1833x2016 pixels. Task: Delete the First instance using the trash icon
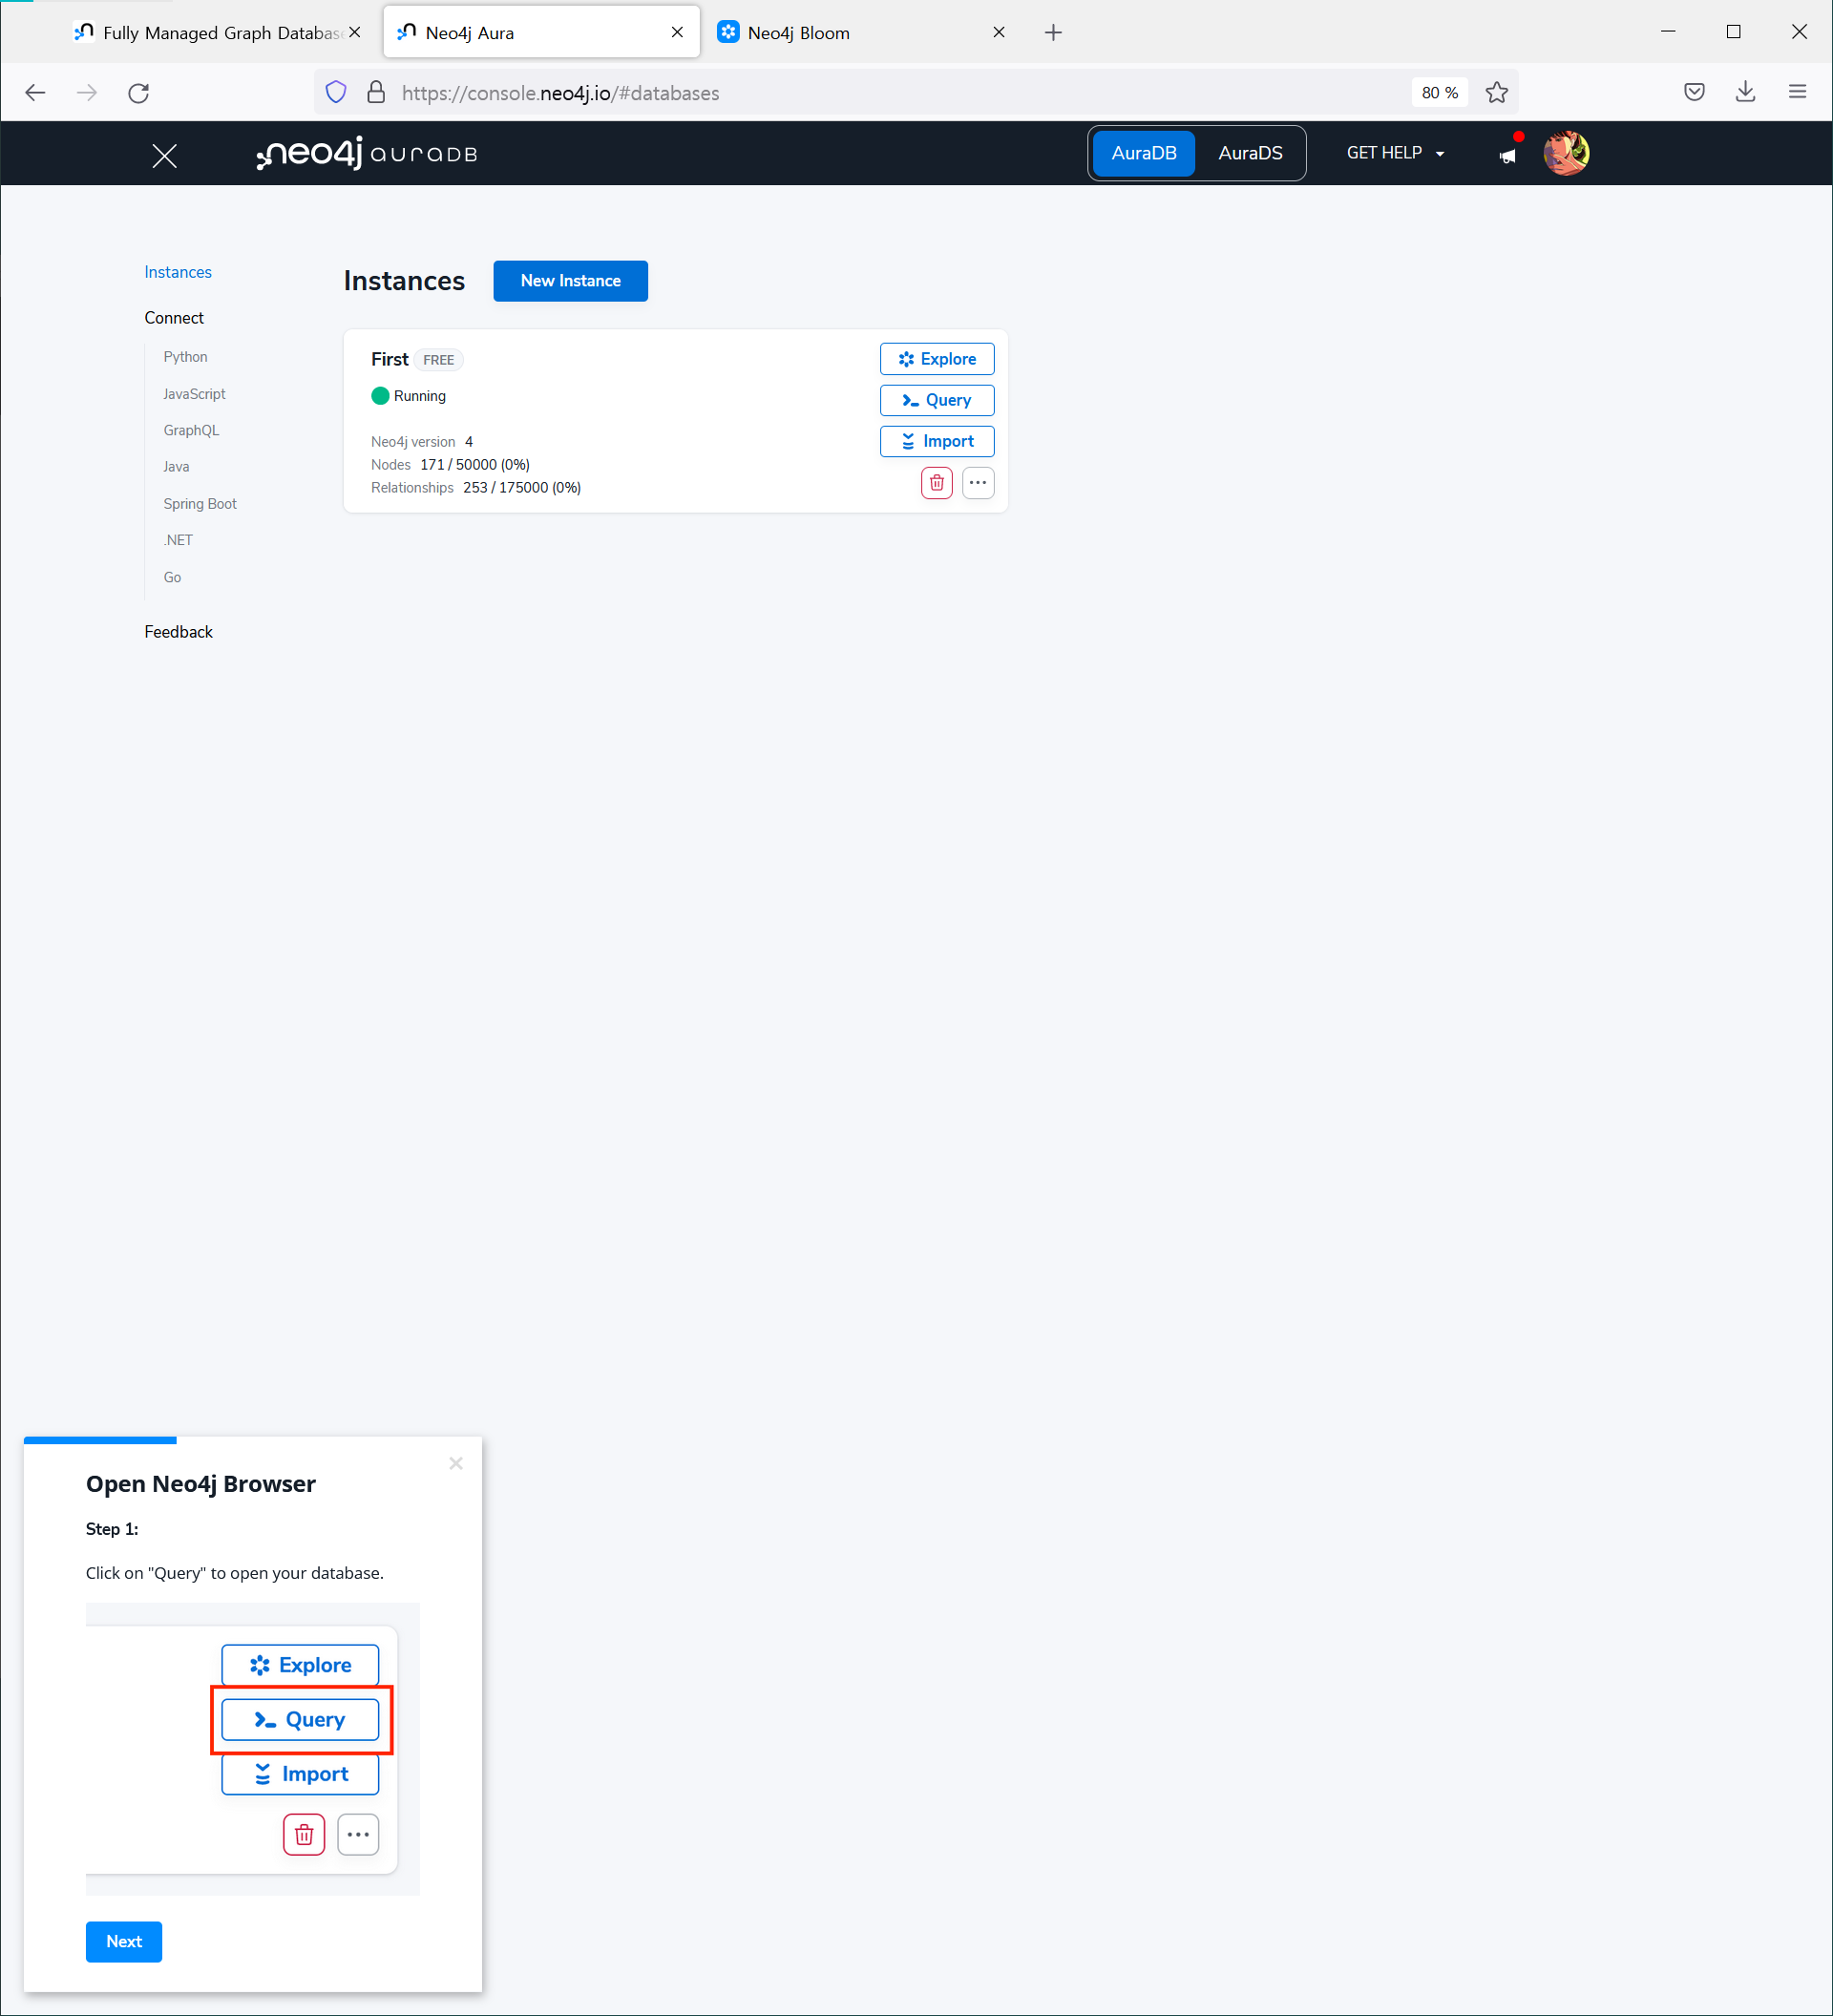point(936,483)
